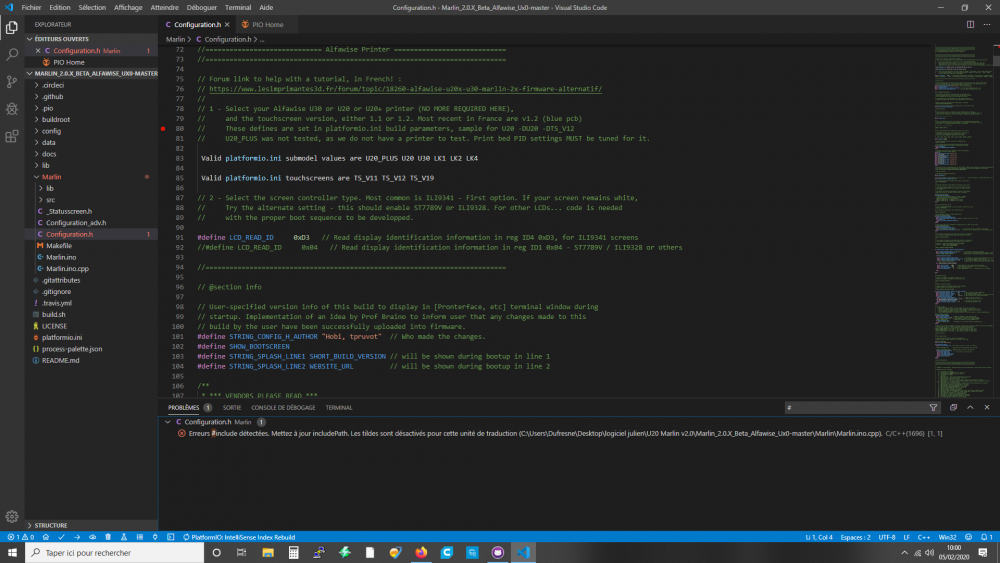Switch to the CONSOLE DE DÉBOGAGE tab

coord(283,407)
